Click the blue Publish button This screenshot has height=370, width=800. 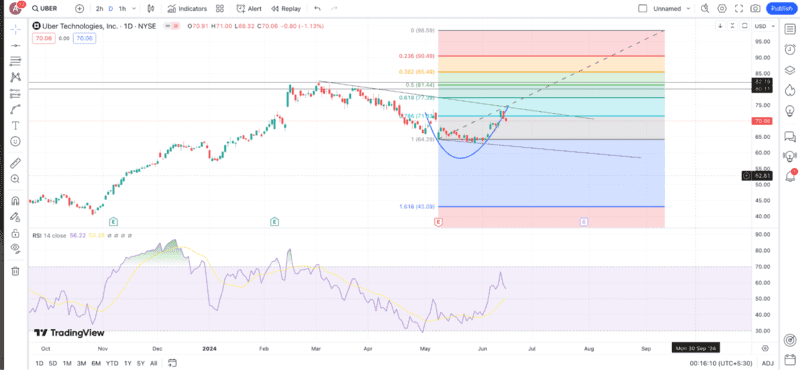coord(781,9)
